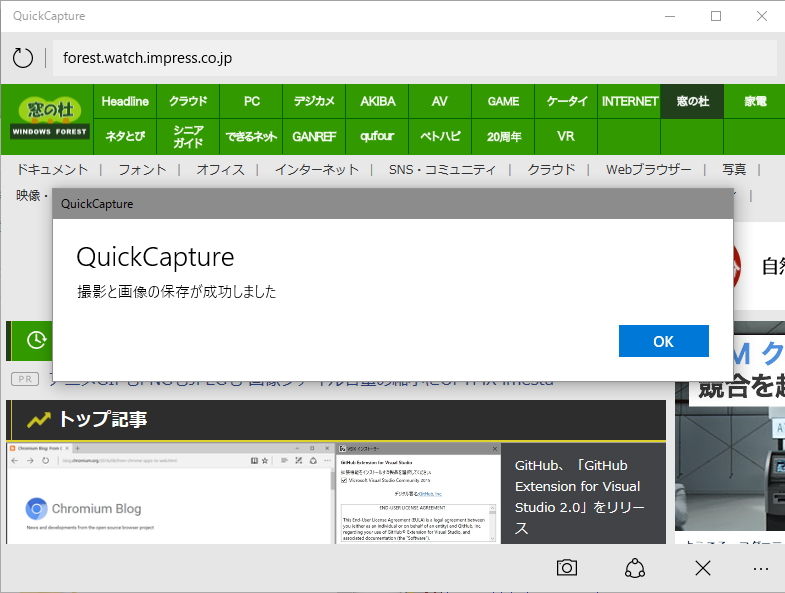The image size is (785, 593).
Task: Click the インターネット category link
Action: pyautogui.click(x=316, y=170)
